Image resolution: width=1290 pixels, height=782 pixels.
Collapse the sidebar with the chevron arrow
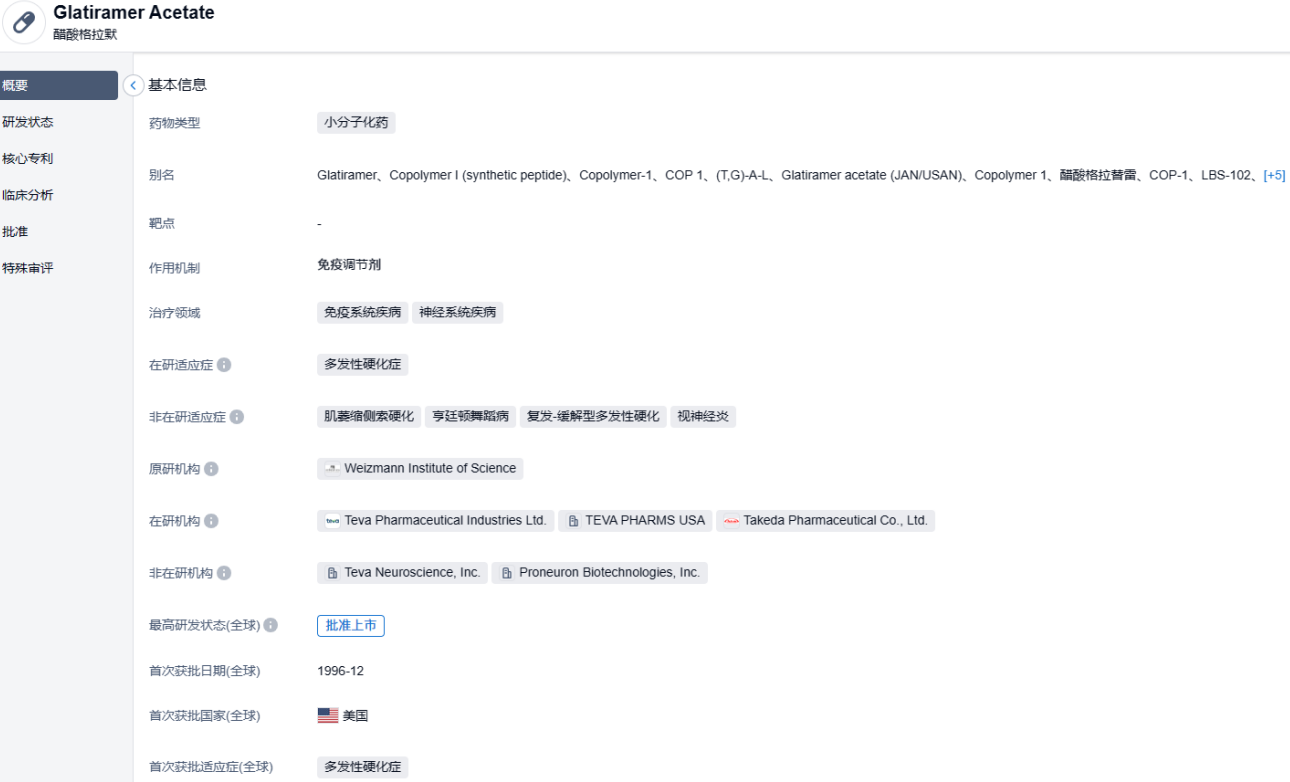(133, 86)
